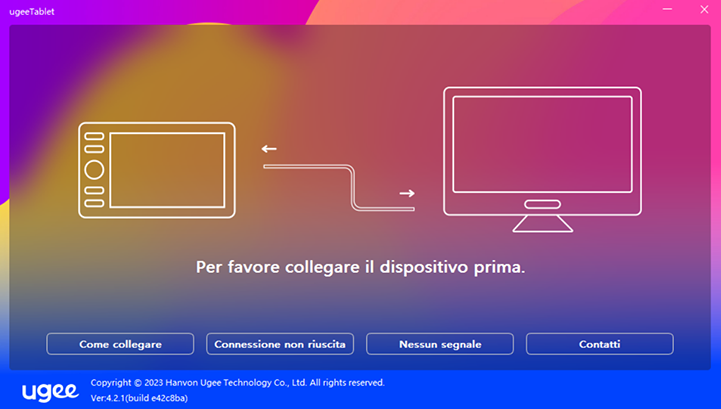Open the Come collegare help button
The image size is (721, 409).
tap(120, 344)
